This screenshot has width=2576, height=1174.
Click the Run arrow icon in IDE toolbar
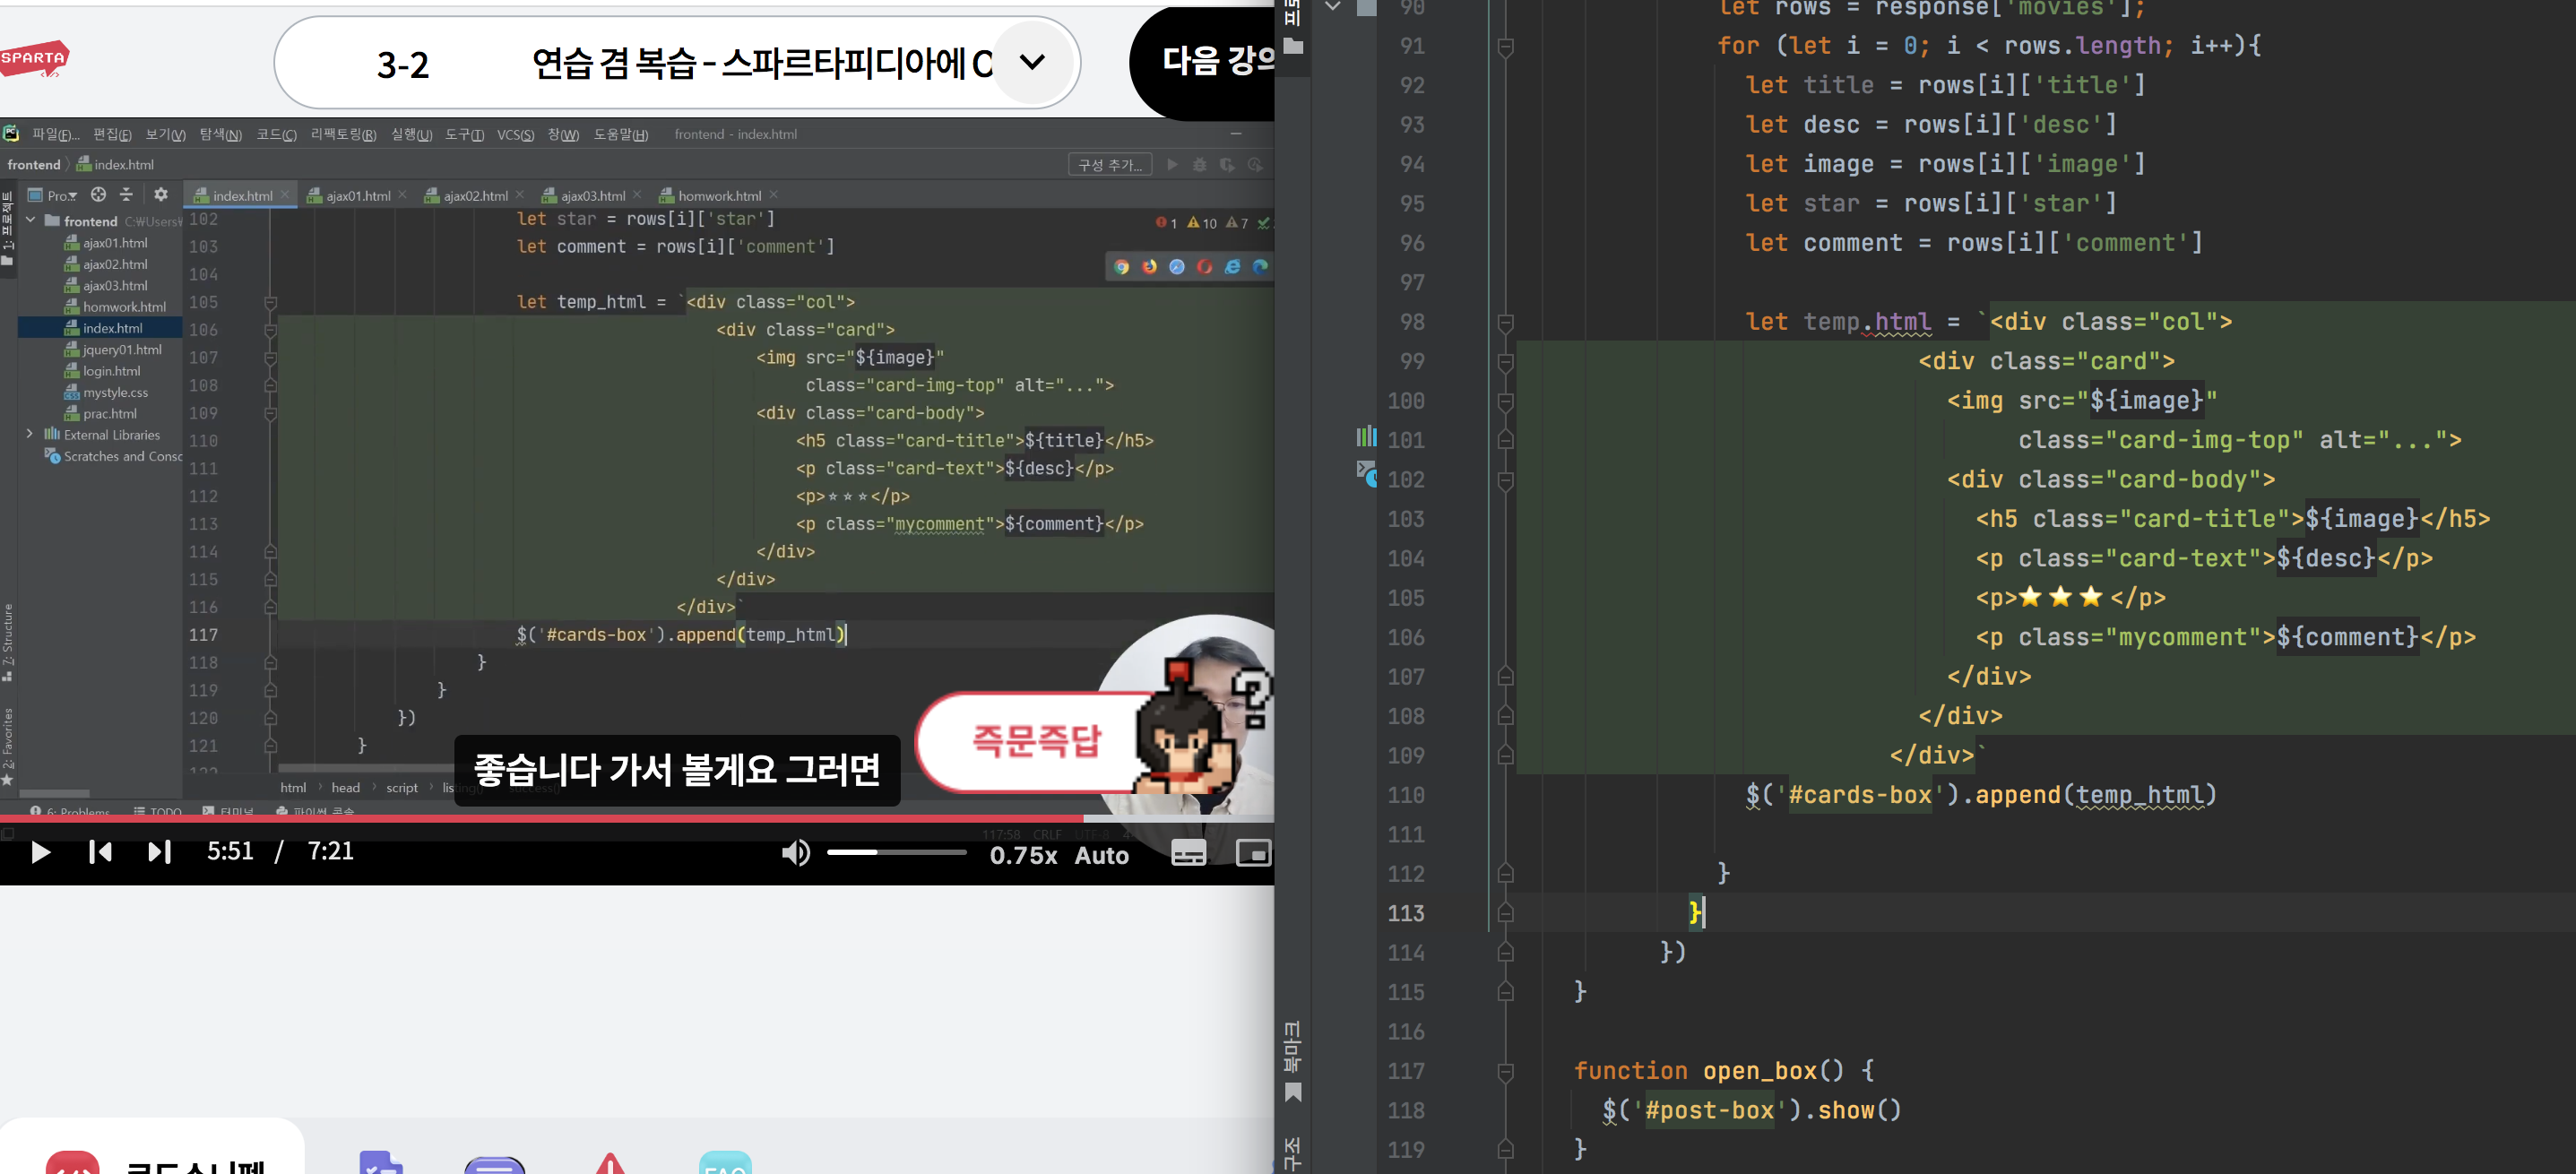(x=1172, y=165)
